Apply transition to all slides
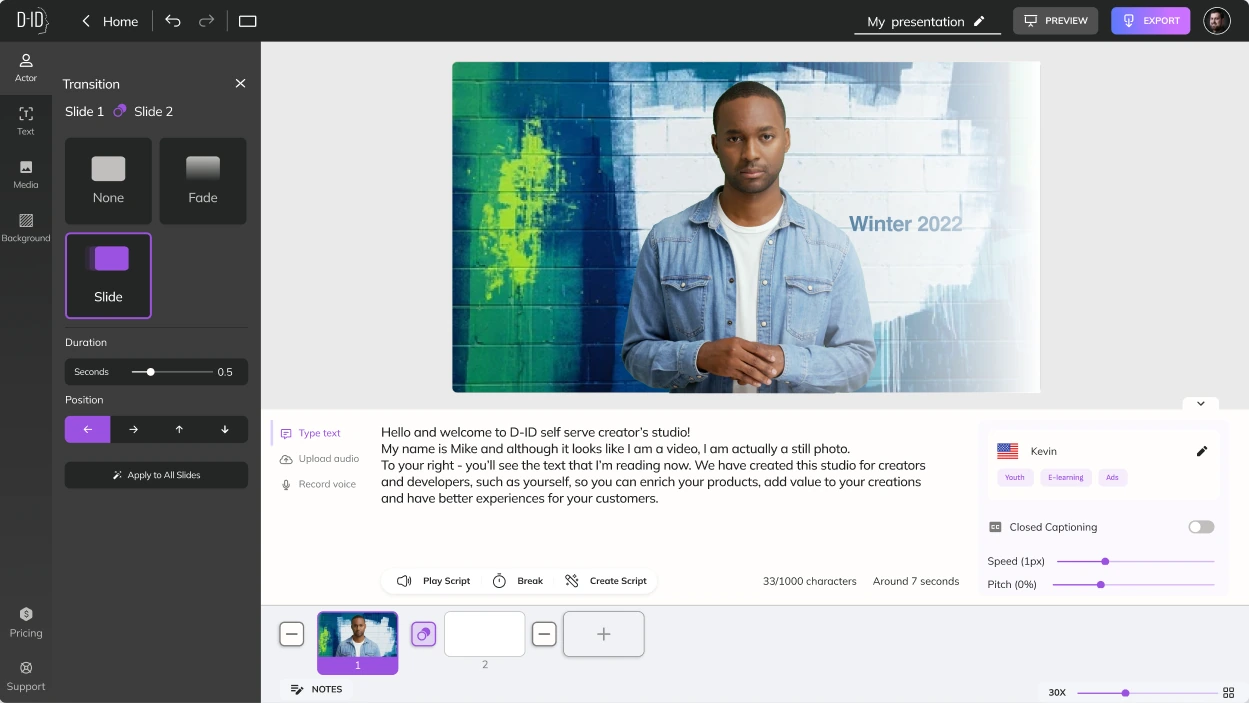This screenshot has width=1249, height=703. (156, 475)
